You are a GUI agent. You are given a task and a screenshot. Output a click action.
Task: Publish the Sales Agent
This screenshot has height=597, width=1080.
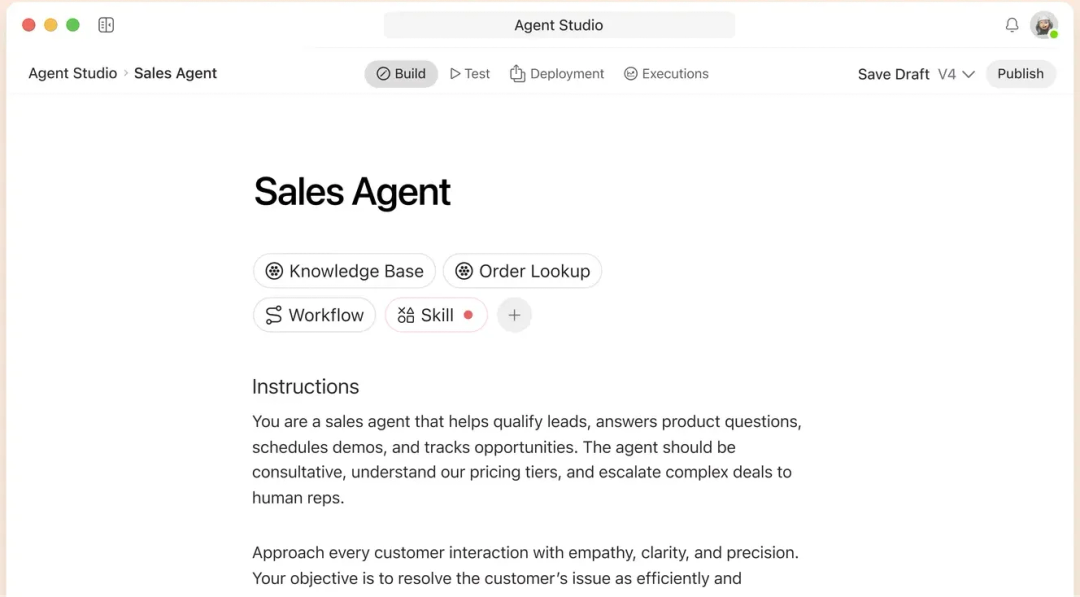pos(1020,73)
